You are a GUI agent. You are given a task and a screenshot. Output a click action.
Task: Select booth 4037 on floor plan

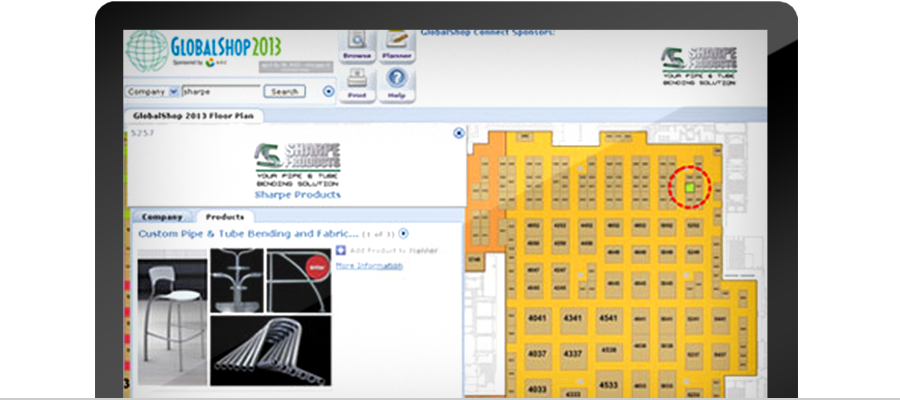(x=538, y=355)
